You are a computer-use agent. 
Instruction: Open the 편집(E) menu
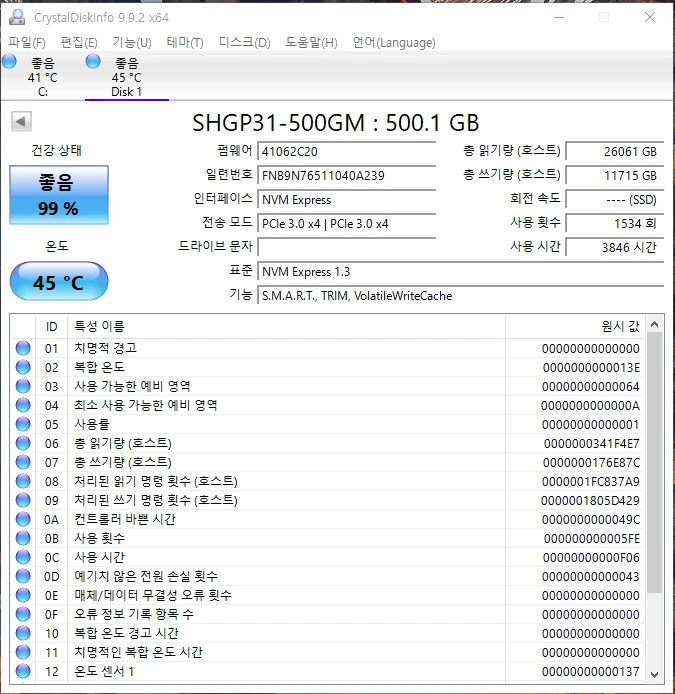tap(79, 42)
